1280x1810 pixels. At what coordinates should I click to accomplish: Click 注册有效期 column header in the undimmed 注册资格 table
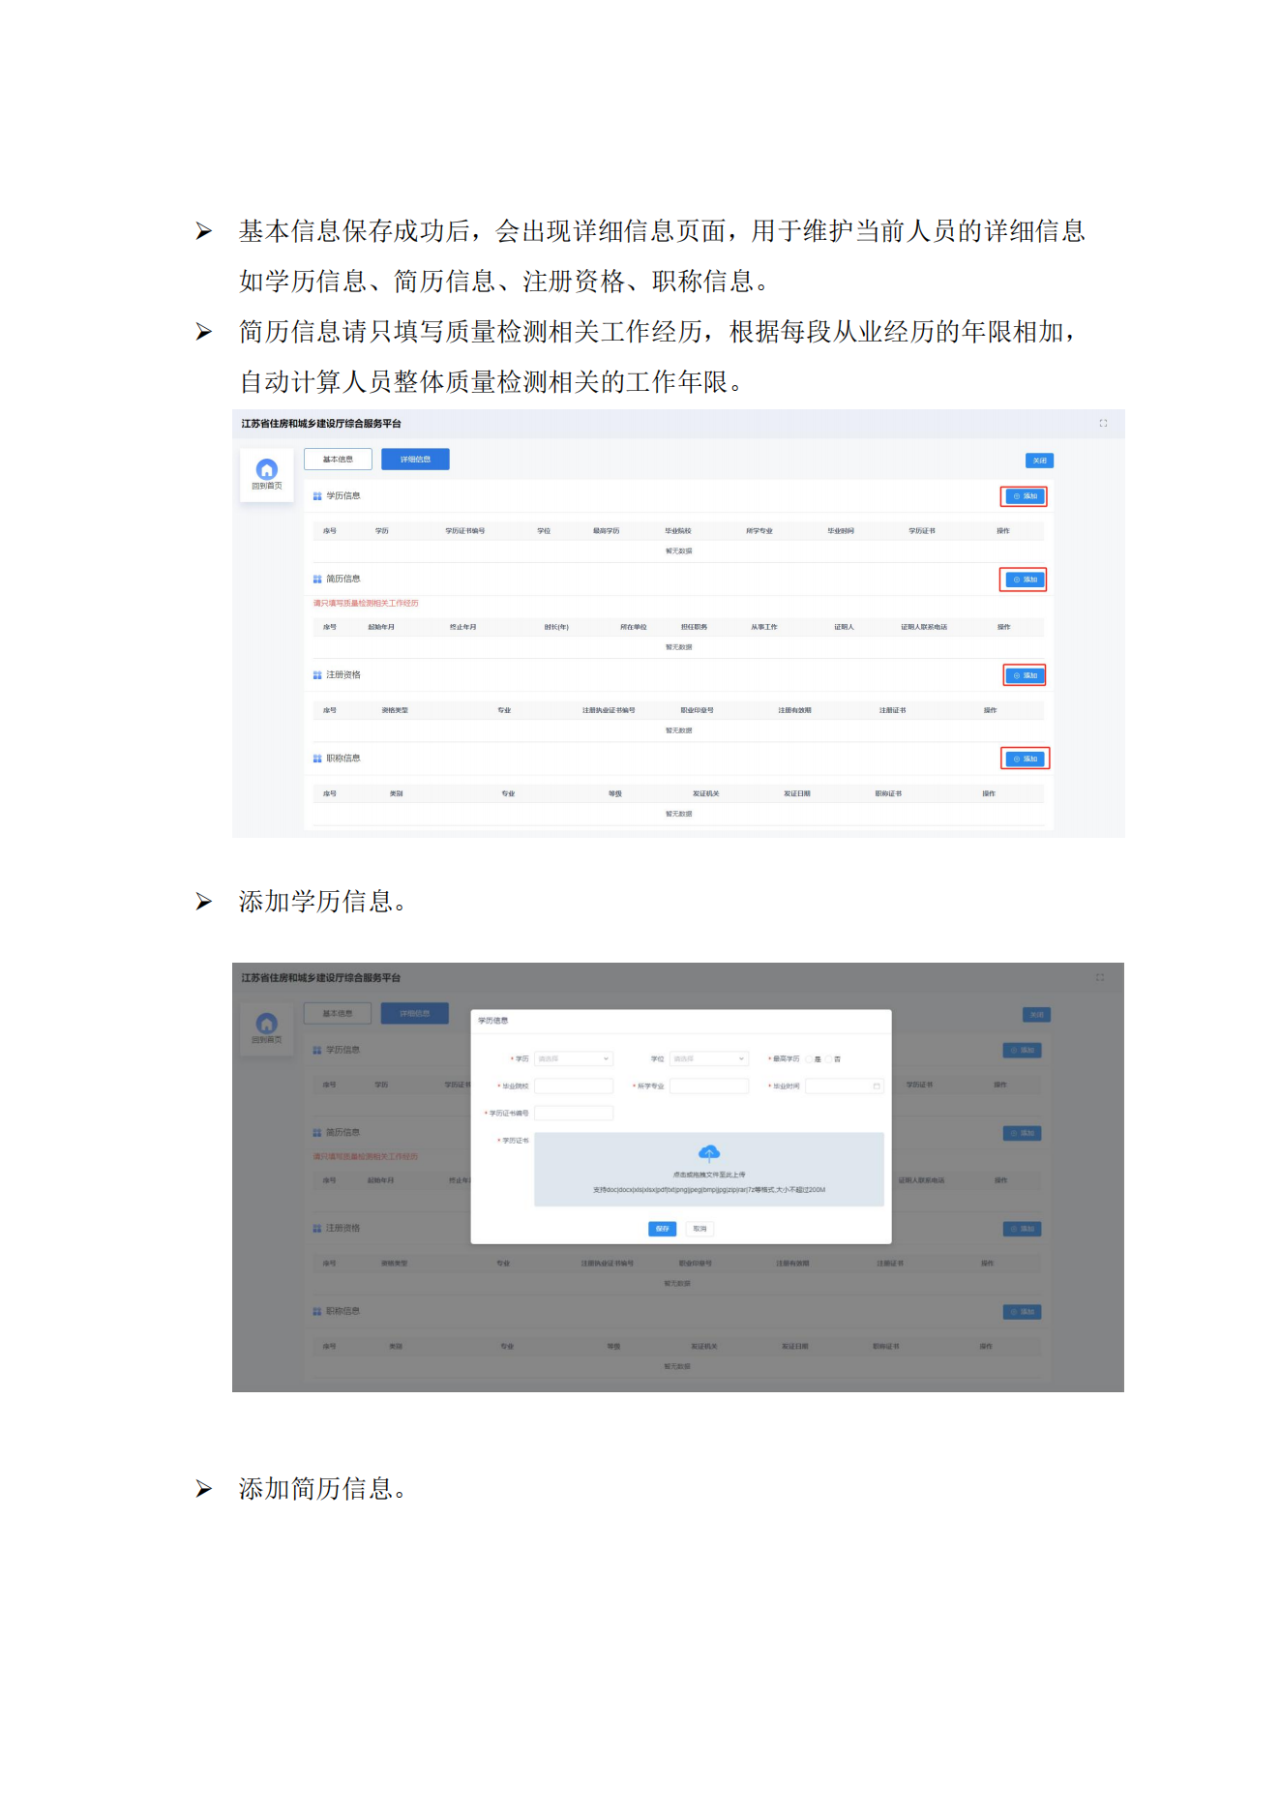pyautogui.click(x=795, y=710)
